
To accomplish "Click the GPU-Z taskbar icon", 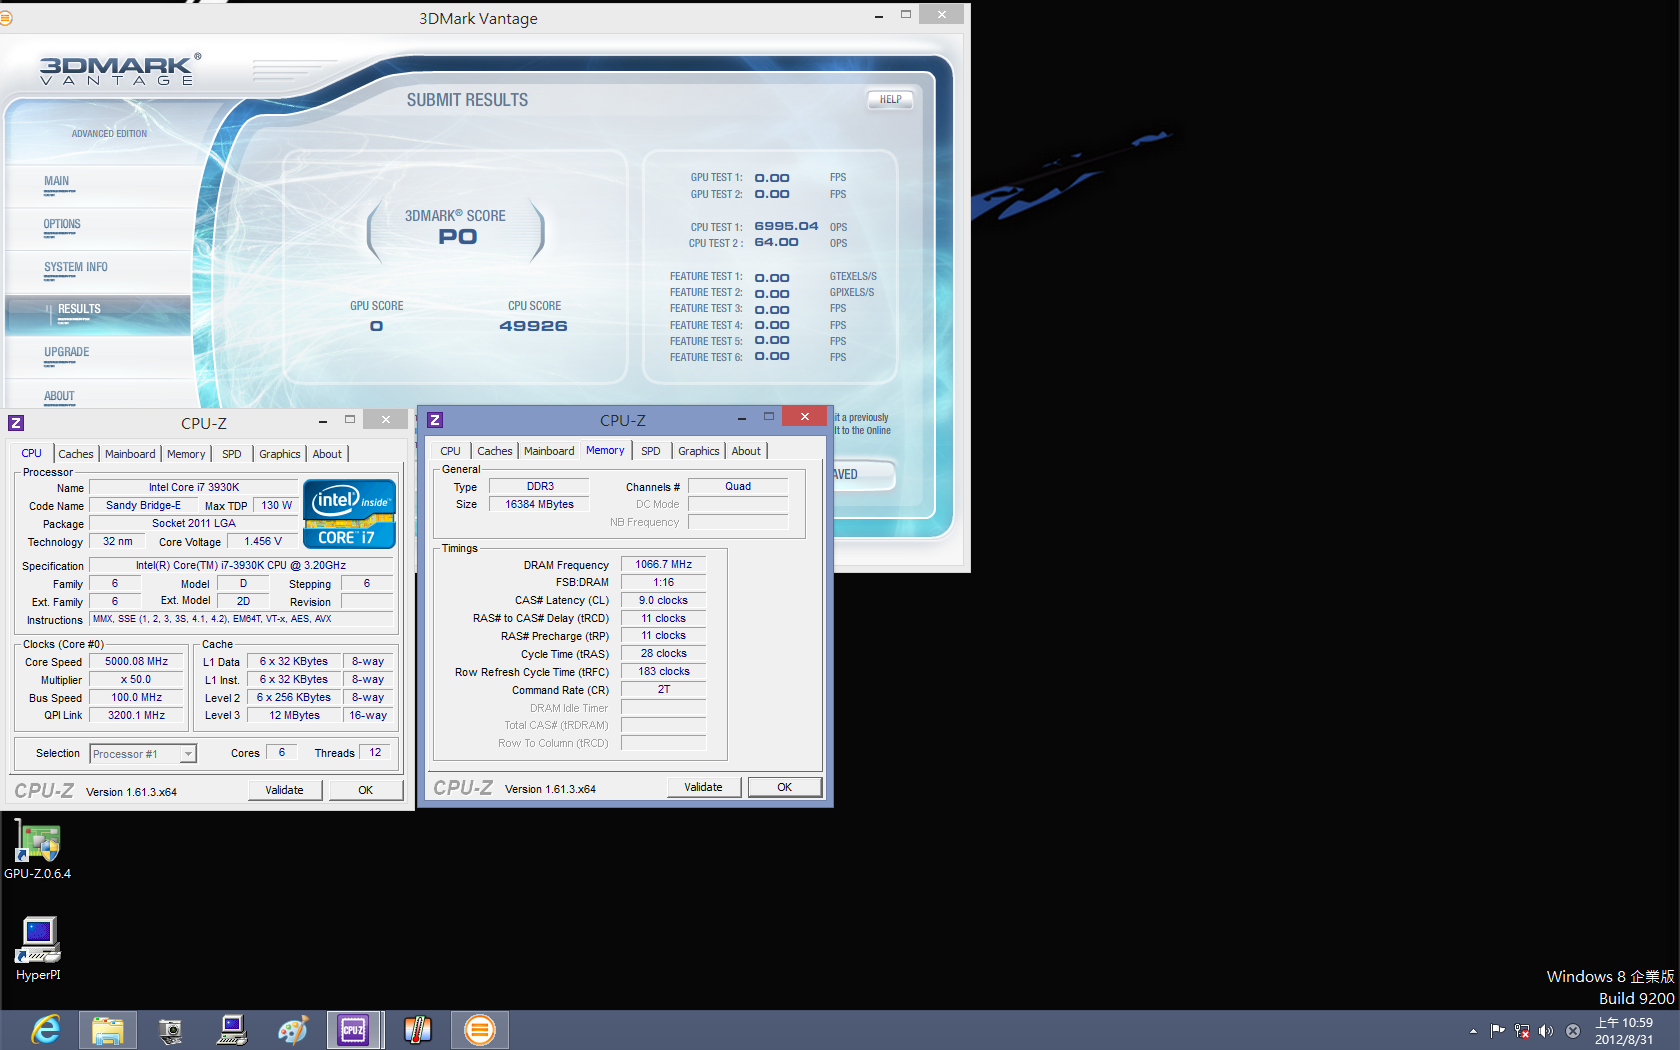I will (170, 1029).
